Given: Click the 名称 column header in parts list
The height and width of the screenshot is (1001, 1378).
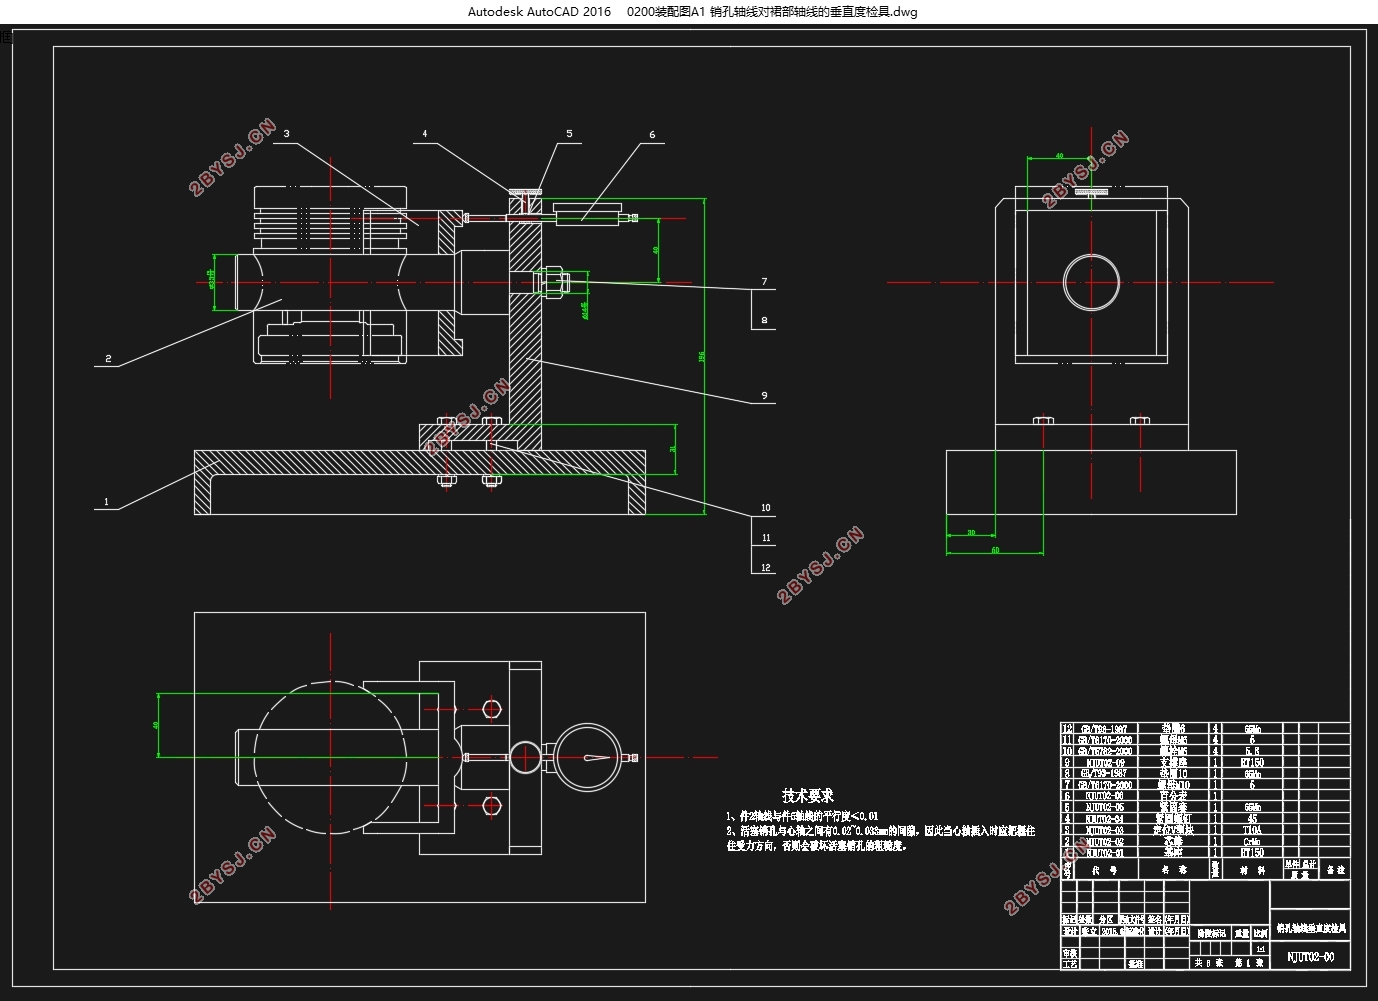Looking at the screenshot, I should (x=1174, y=870).
